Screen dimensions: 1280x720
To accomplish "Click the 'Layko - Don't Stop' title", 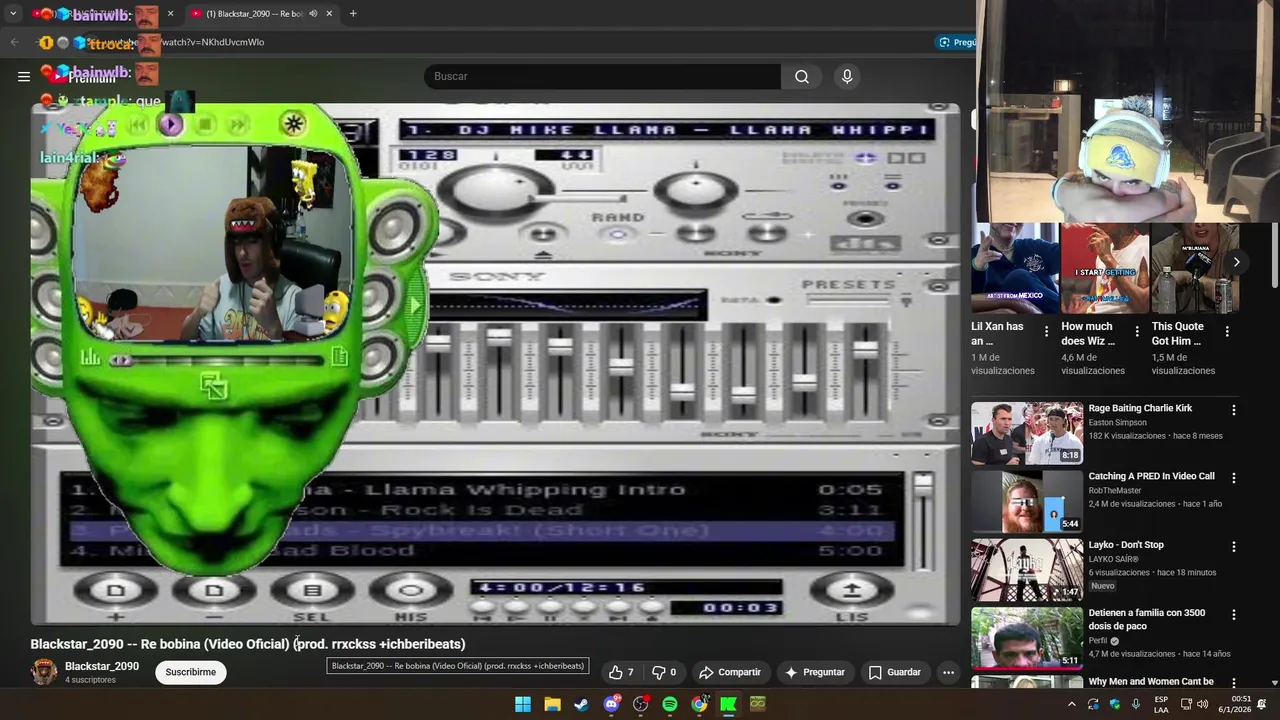I will click(x=1126, y=545).
